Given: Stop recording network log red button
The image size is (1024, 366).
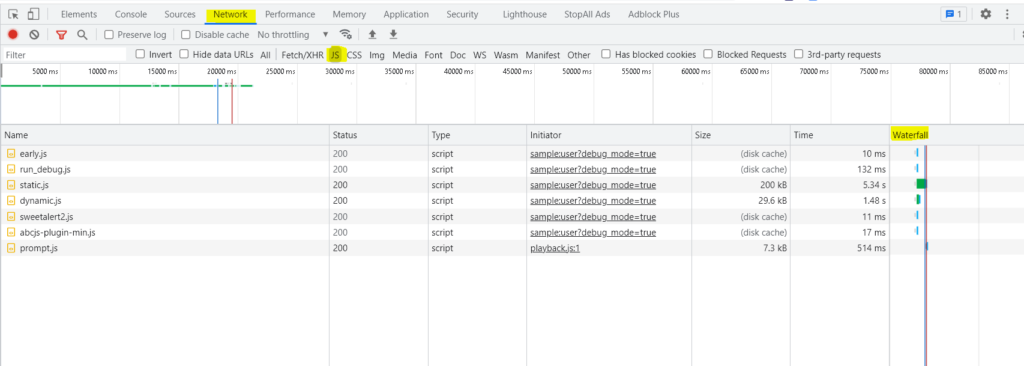Looking at the screenshot, I should (x=13, y=35).
